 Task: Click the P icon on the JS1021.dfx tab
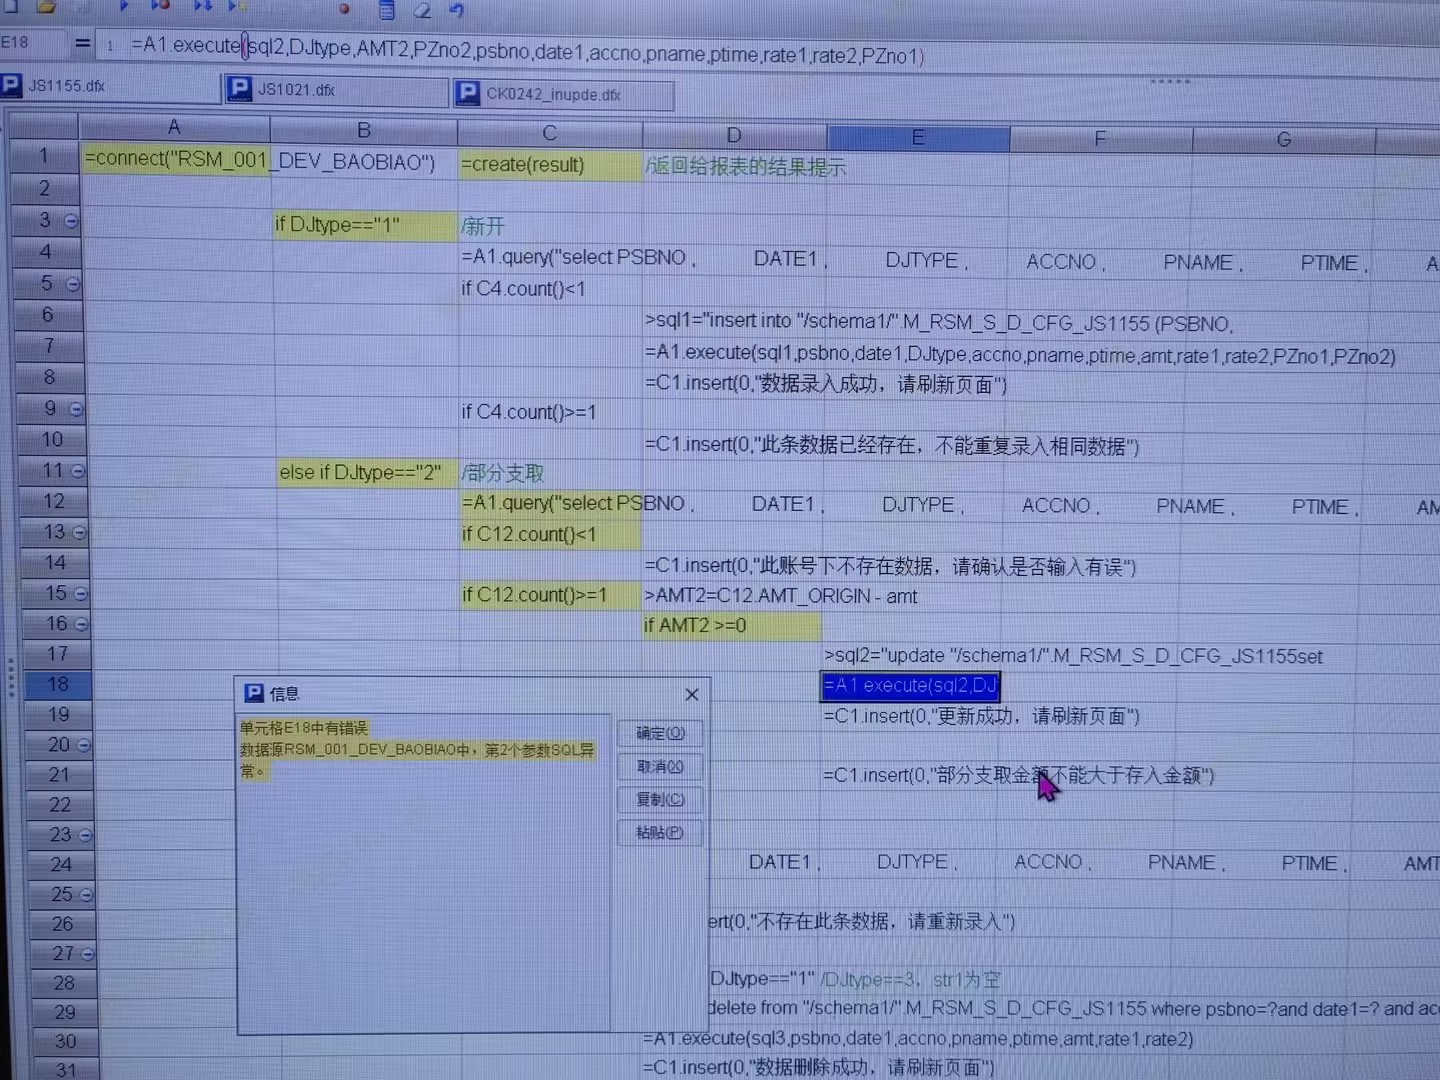[240, 89]
